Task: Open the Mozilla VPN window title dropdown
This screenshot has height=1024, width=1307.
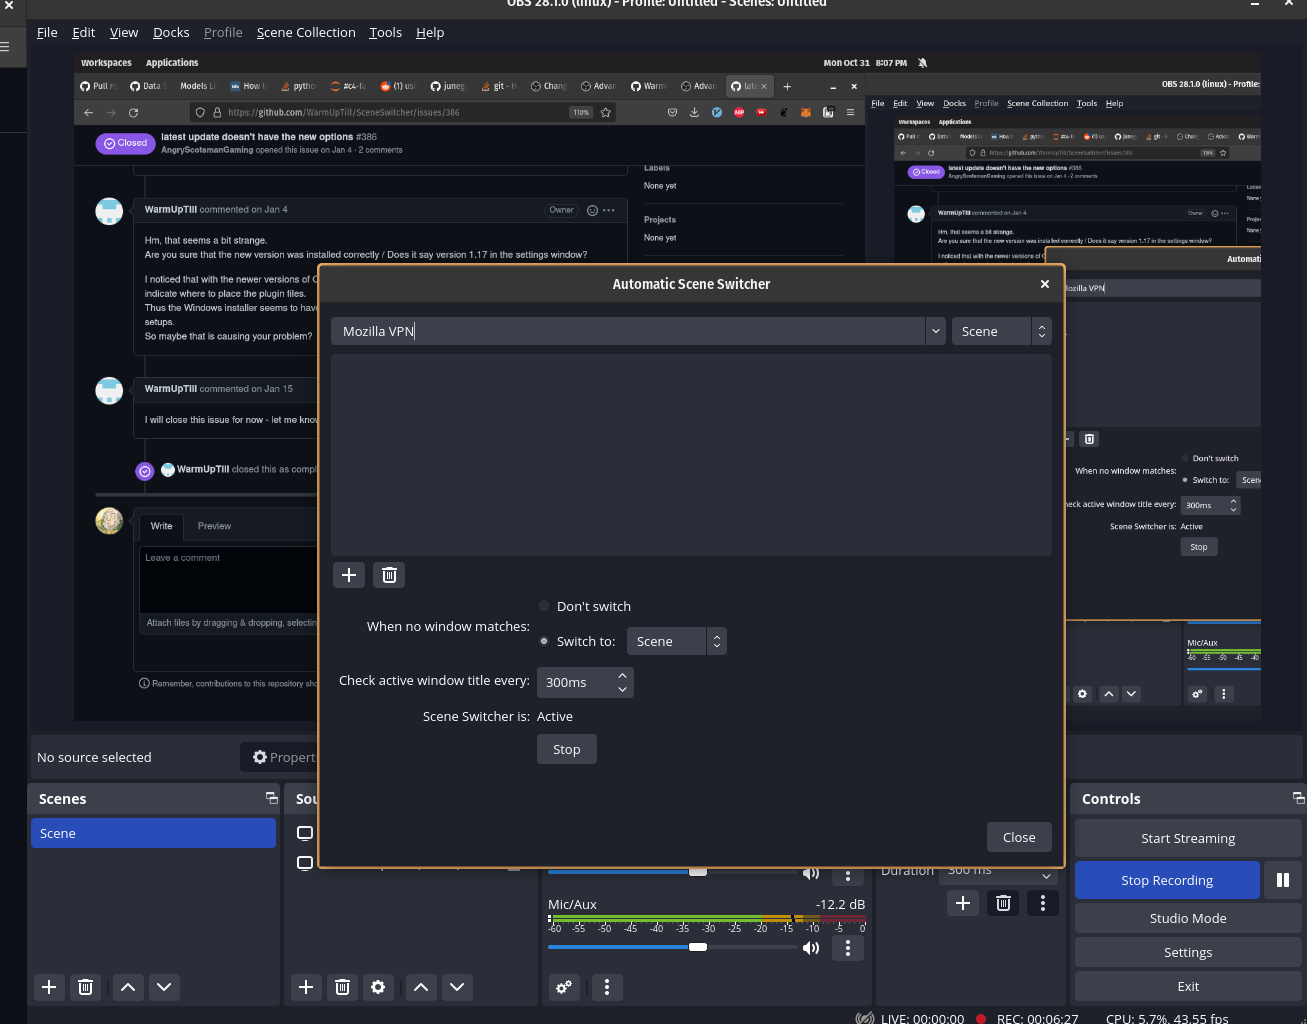Action: click(935, 331)
